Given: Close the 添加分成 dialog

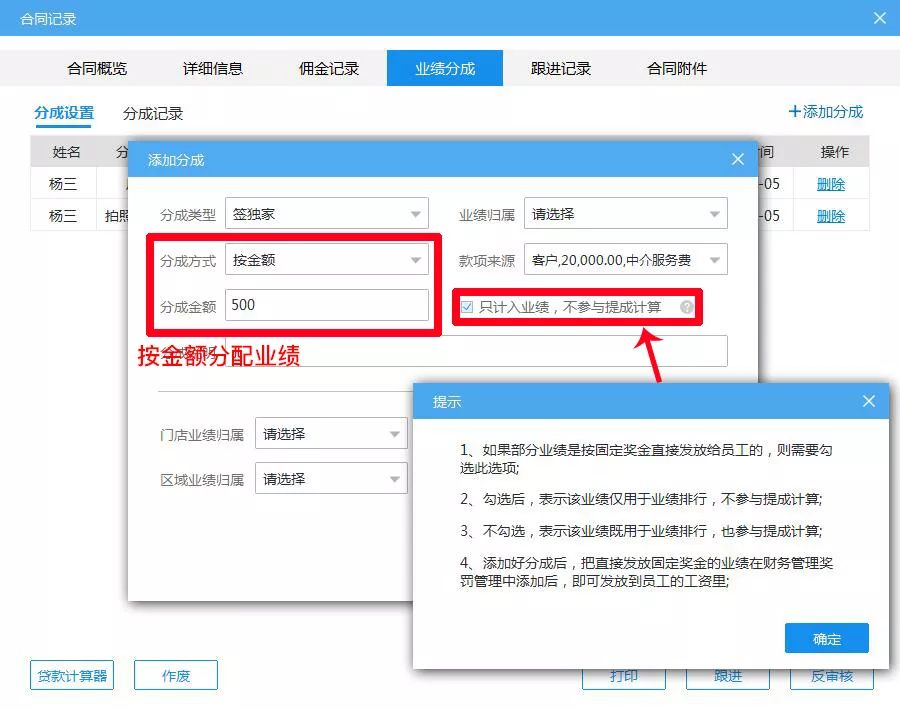Looking at the screenshot, I should (x=738, y=158).
